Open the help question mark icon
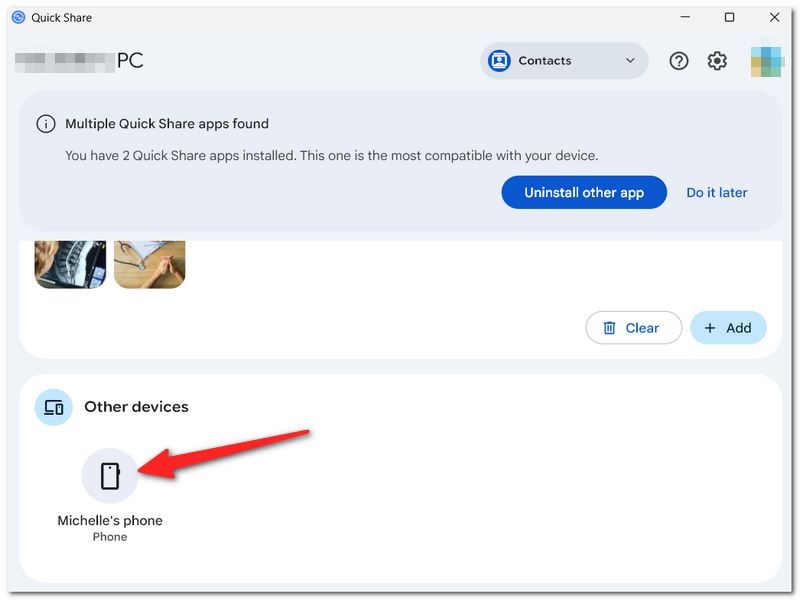Image resolution: width=800 pixels, height=600 pixels. (679, 61)
